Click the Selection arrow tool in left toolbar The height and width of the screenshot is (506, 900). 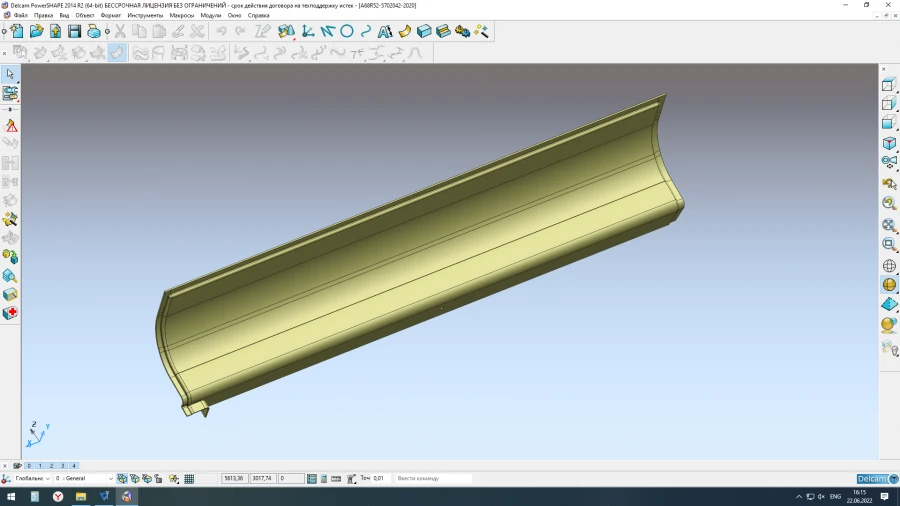point(10,74)
